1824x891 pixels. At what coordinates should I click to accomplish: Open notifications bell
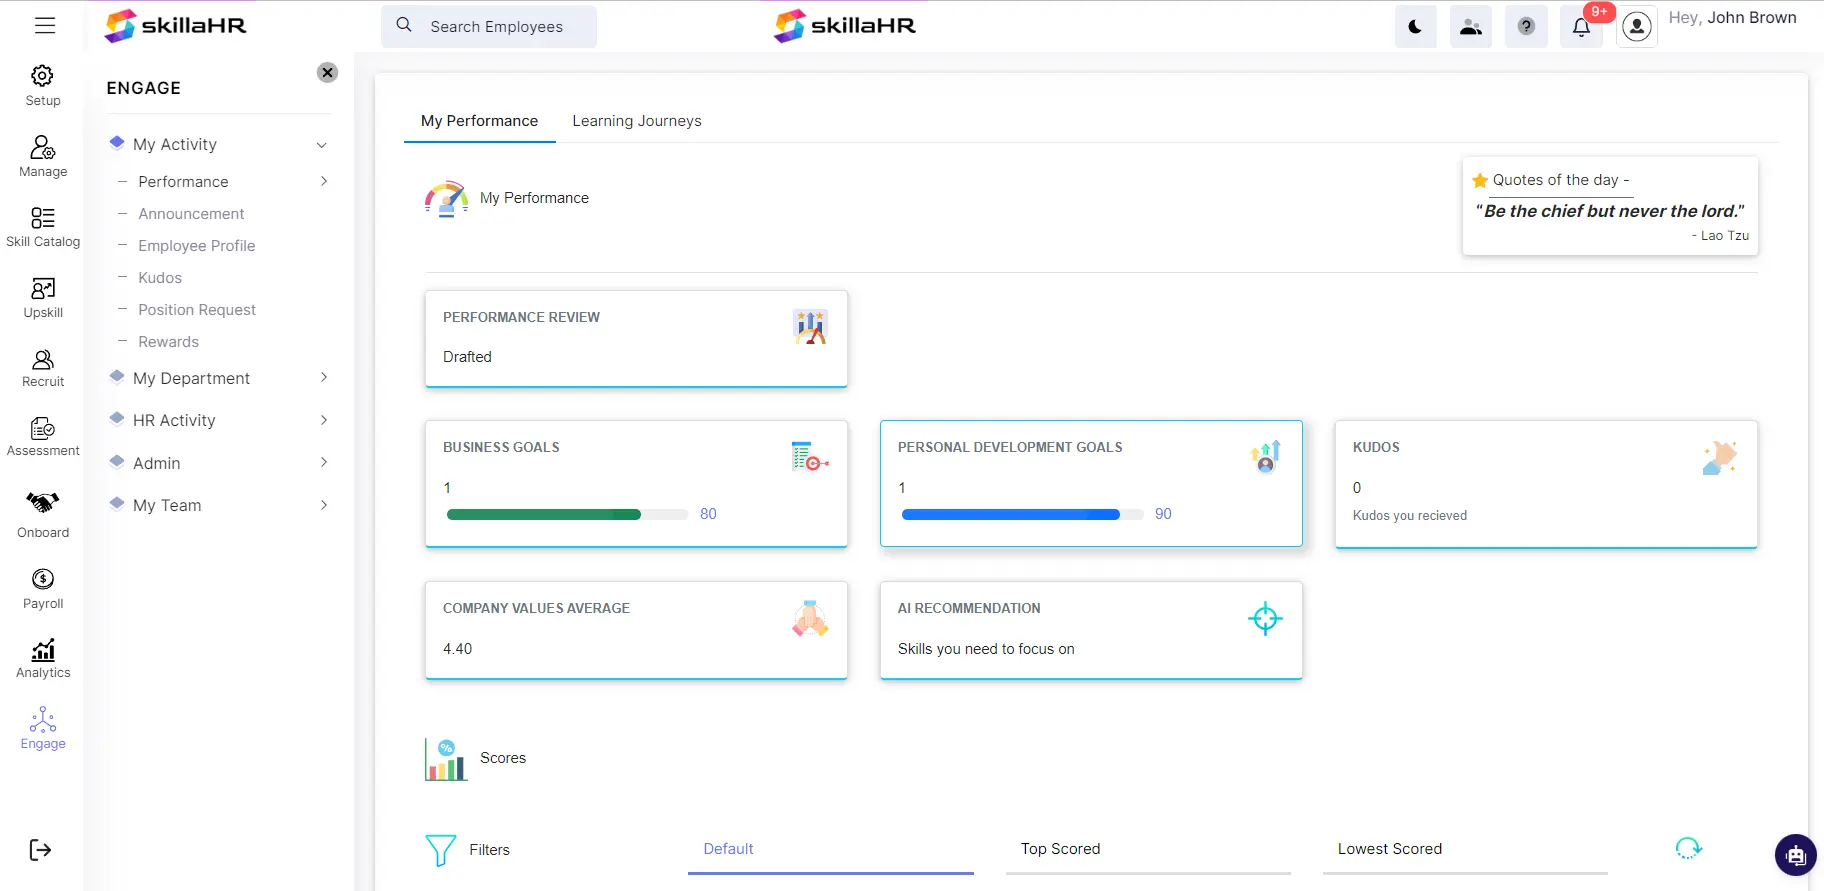[1581, 27]
